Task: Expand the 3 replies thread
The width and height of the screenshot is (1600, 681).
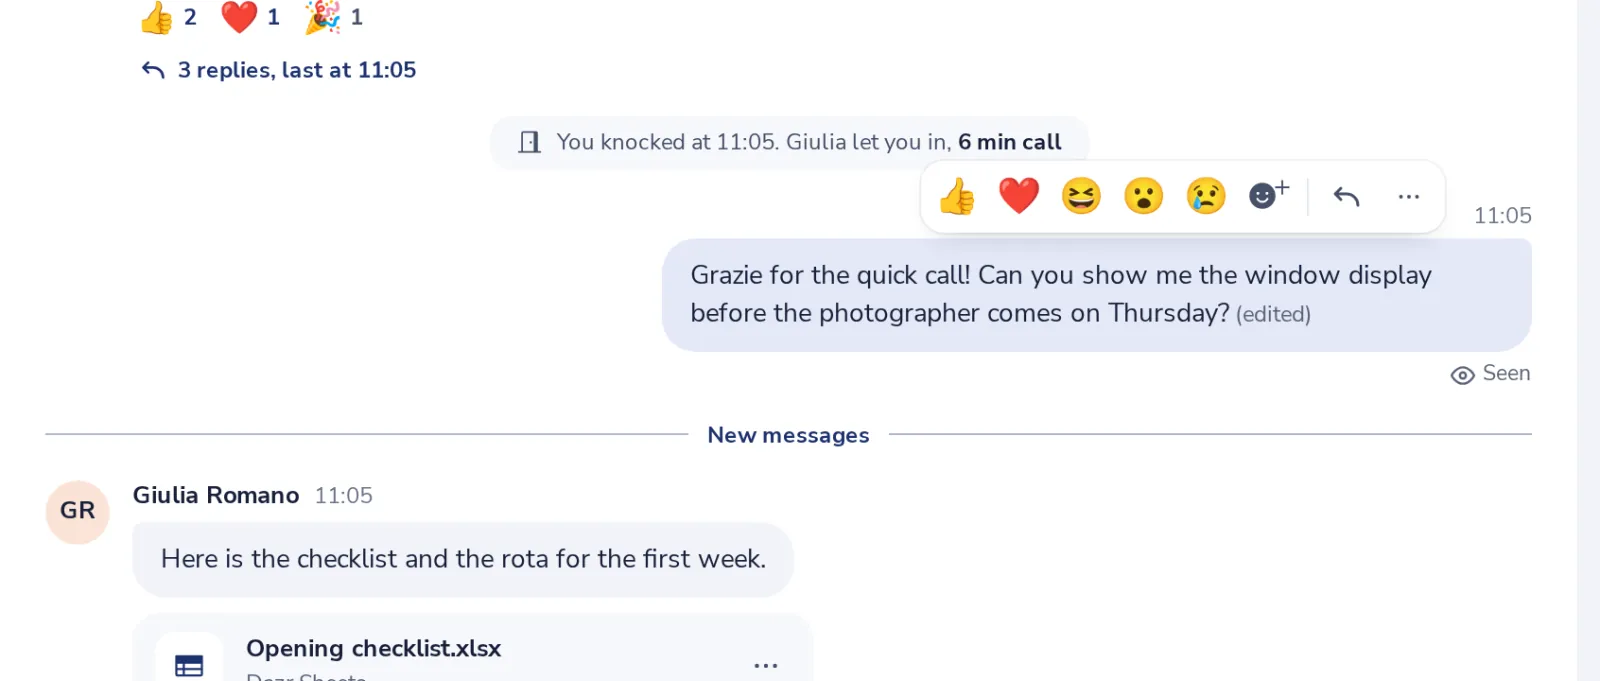Action: 279,70
